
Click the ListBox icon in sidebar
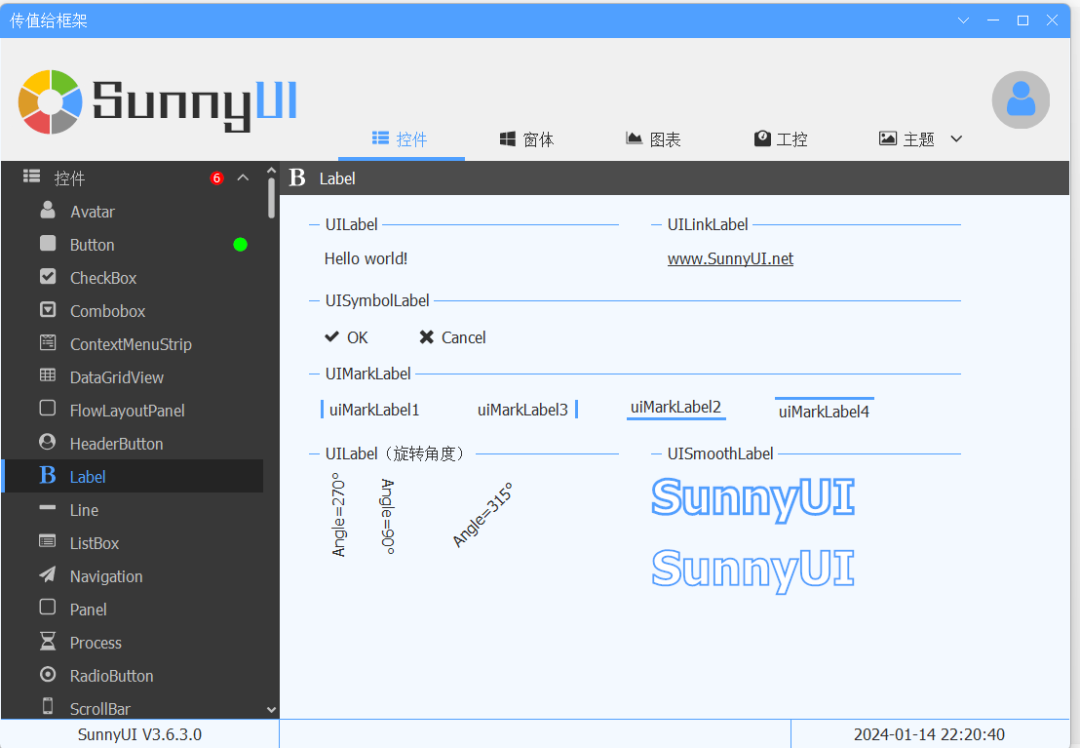point(48,541)
